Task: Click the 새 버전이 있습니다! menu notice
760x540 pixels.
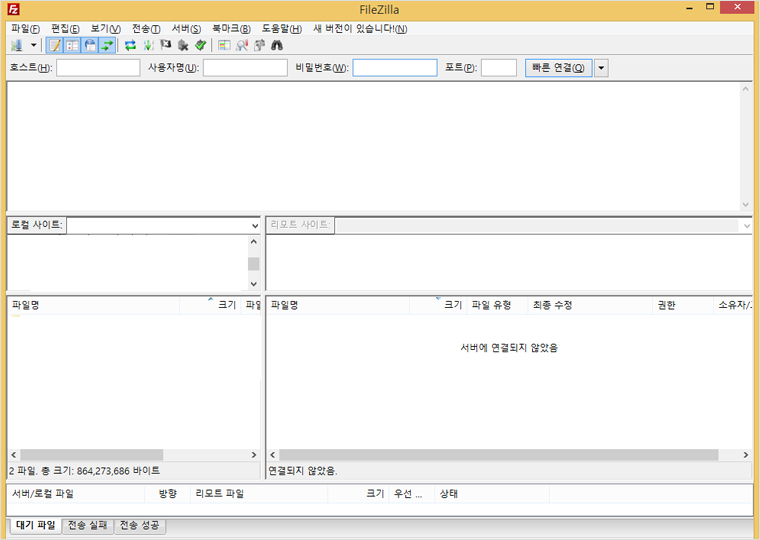Action: (x=360, y=29)
